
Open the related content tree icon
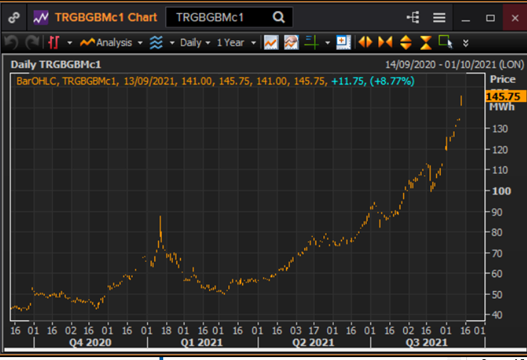click(413, 17)
